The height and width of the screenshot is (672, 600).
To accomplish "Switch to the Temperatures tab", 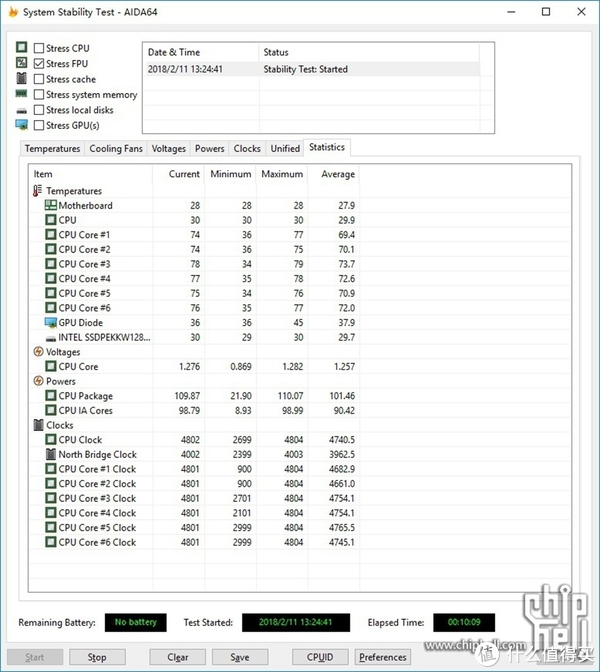I will coord(52,149).
